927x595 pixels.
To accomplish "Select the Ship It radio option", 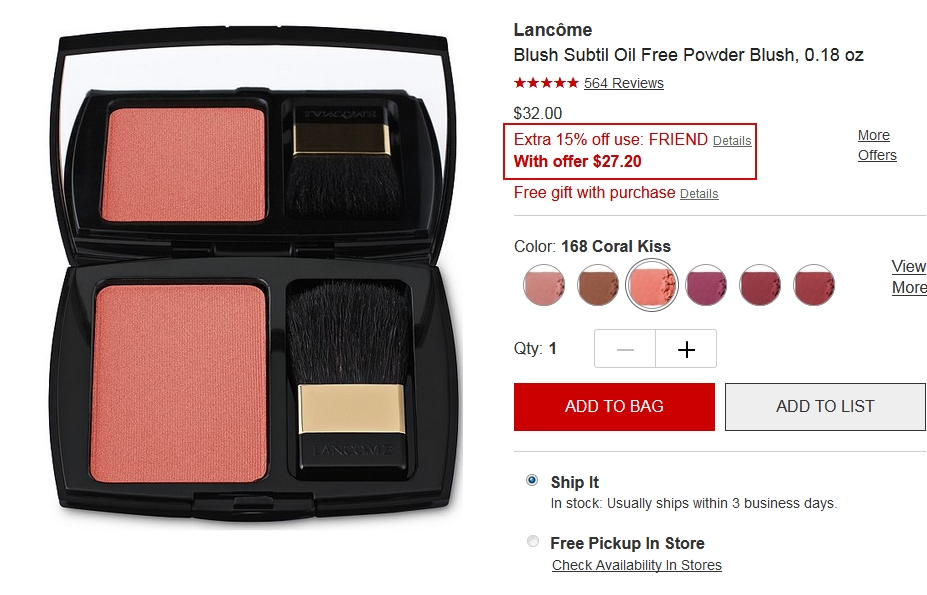I will point(532,480).
